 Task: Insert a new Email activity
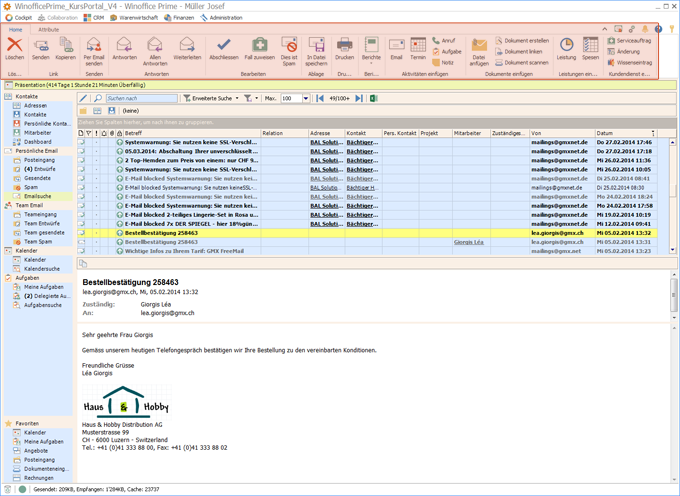click(396, 48)
